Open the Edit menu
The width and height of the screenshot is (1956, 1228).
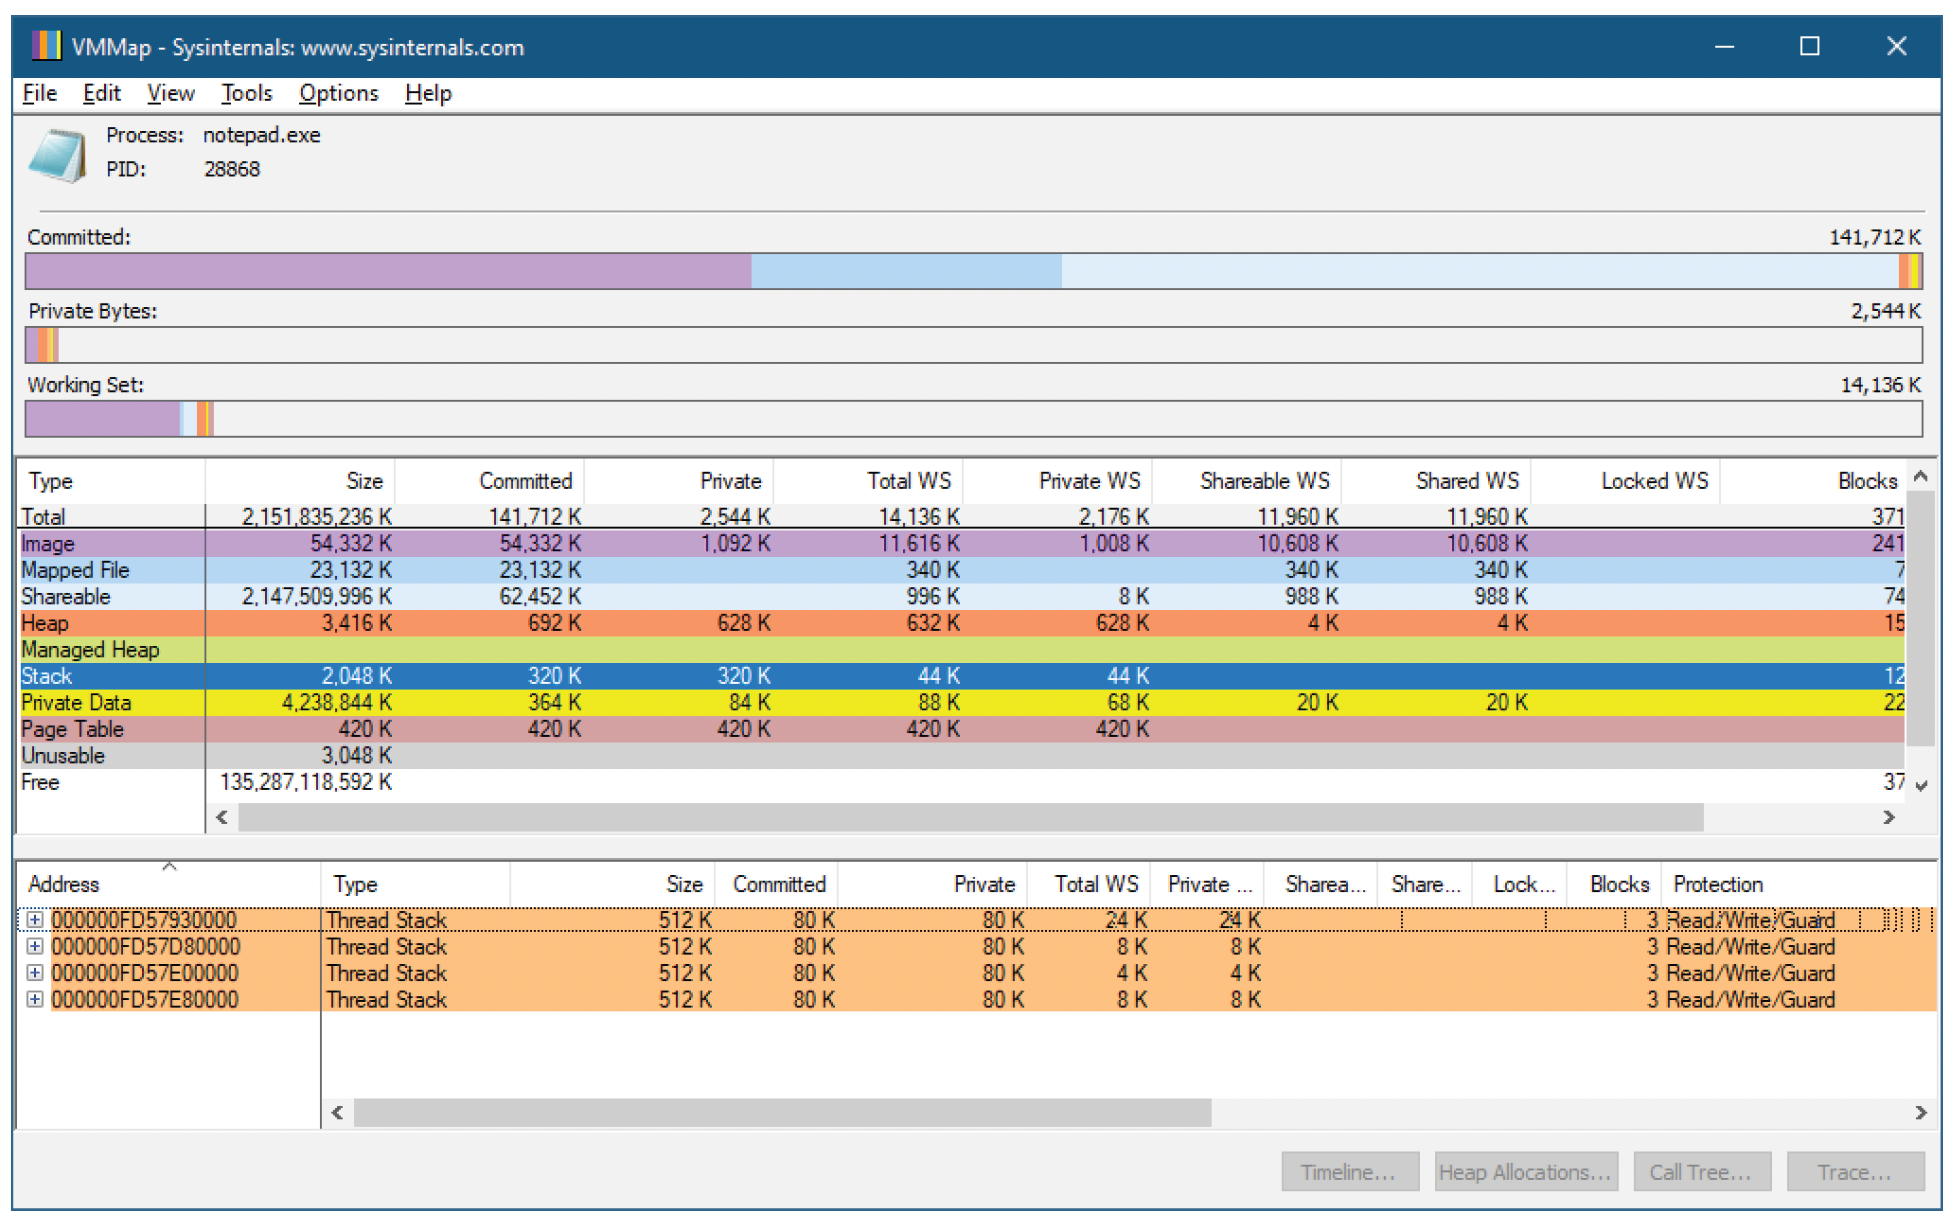102,93
